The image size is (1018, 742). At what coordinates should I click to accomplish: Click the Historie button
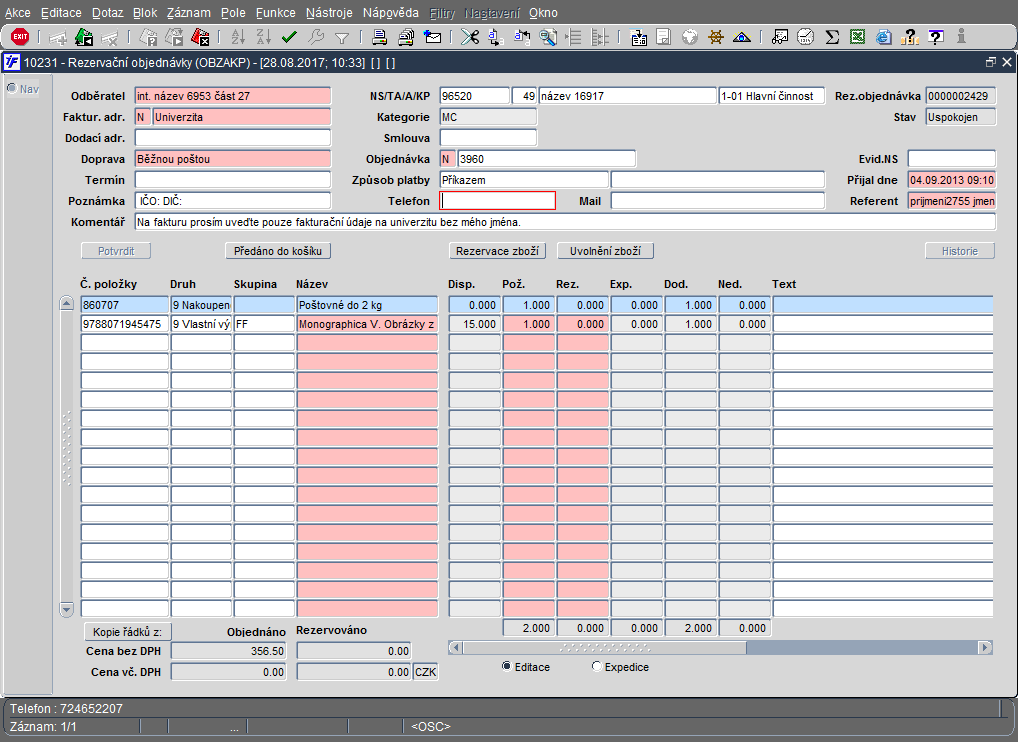[x=960, y=251]
